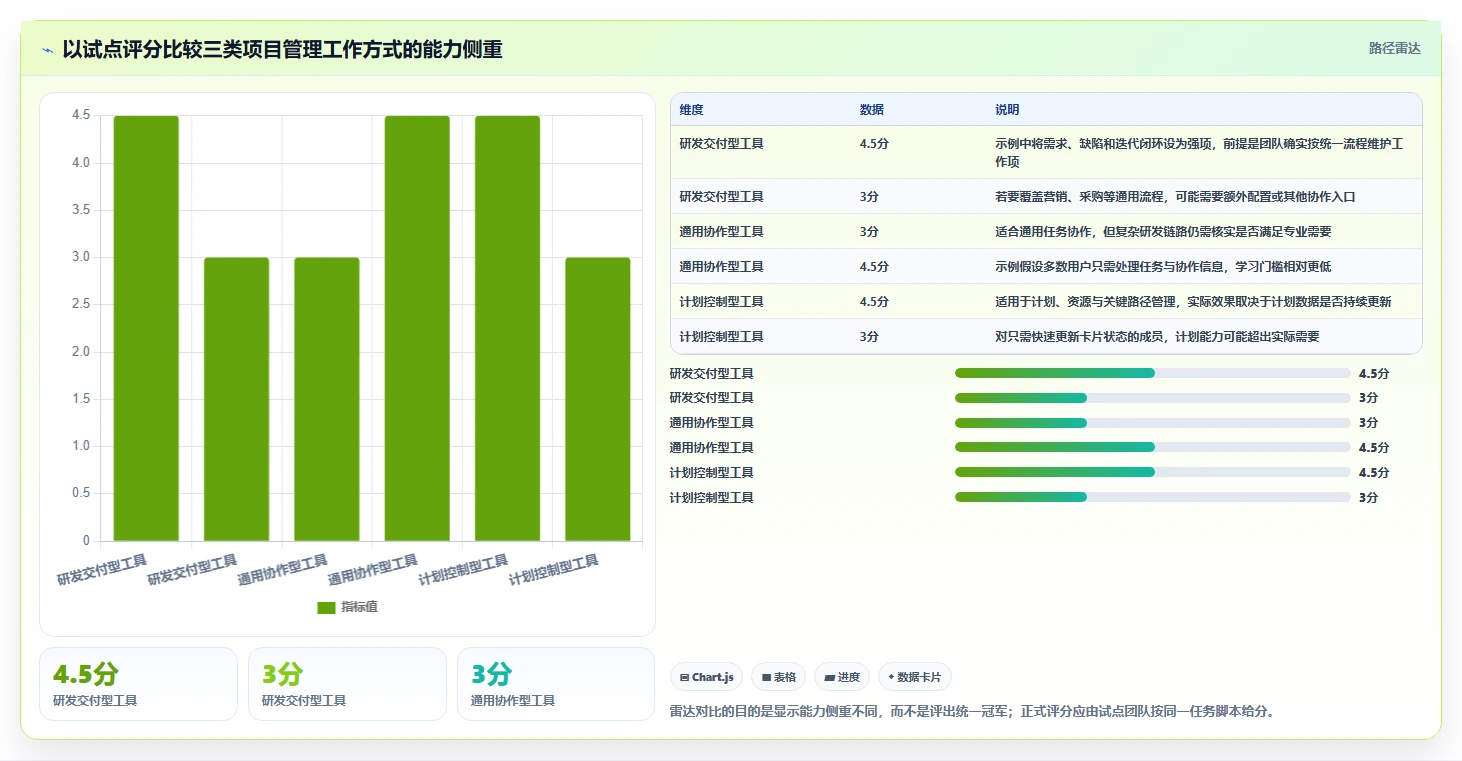Click the 数据 table column header
Viewport: 1462px width, 761px height.
871,110
